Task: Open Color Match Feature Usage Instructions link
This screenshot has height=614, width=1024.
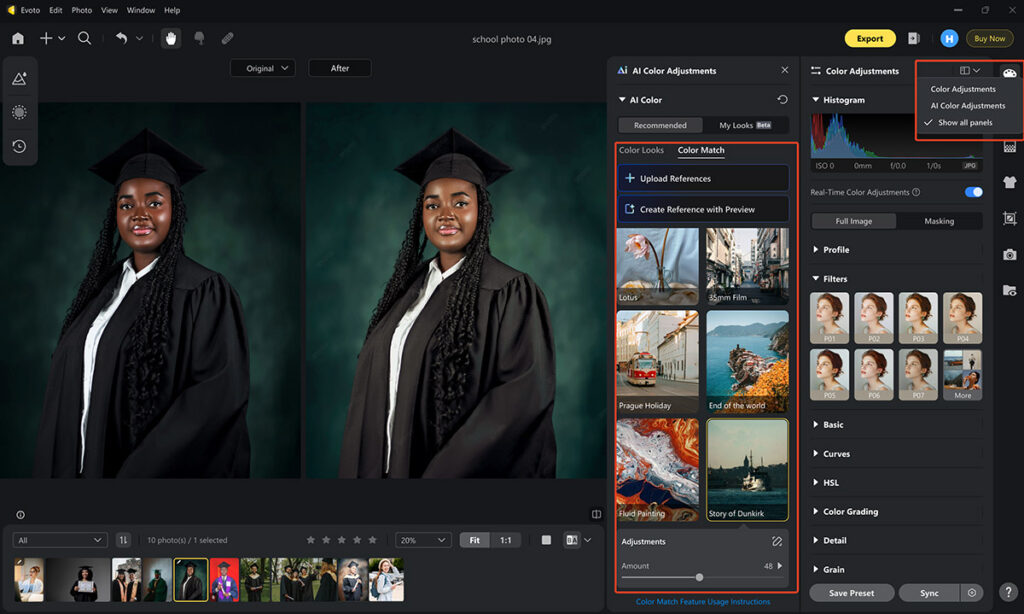Action: point(703,602)
